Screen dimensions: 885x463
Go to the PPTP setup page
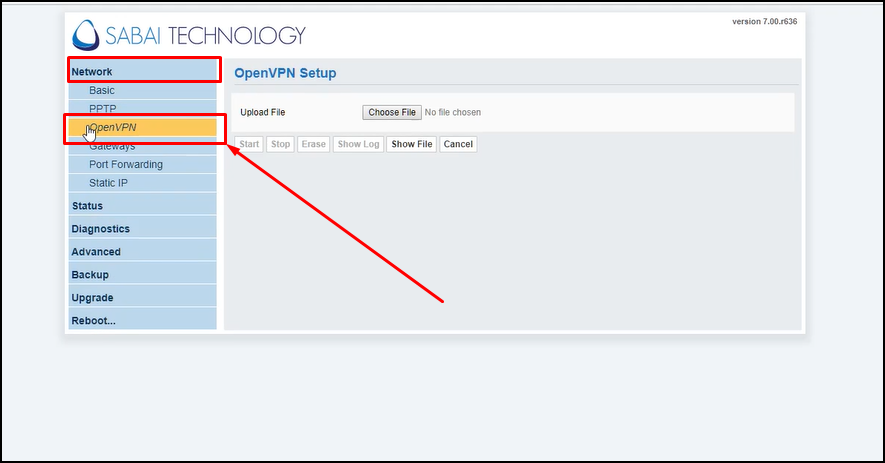click(102, 109)
